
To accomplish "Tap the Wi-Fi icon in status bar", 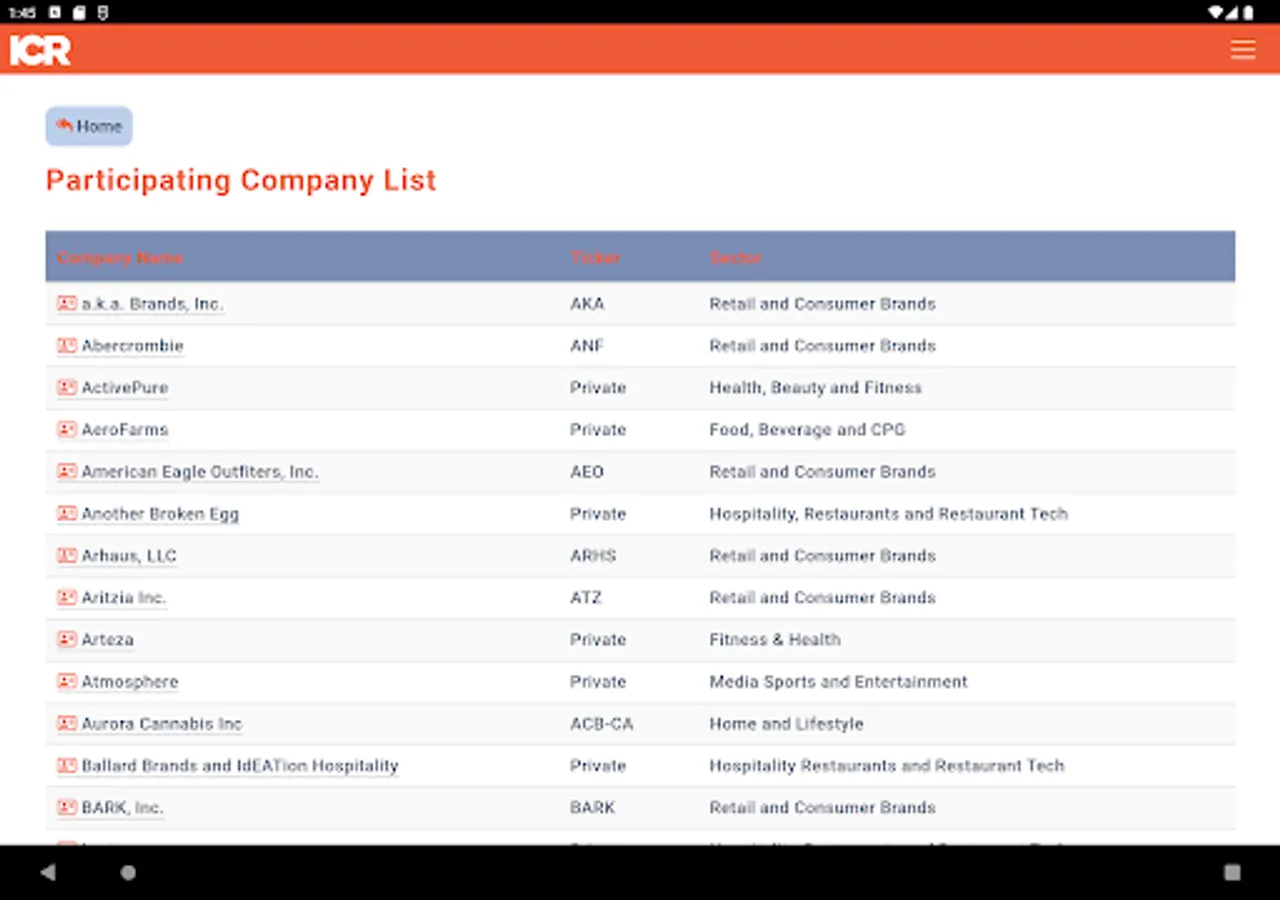I will (1215, 12).
